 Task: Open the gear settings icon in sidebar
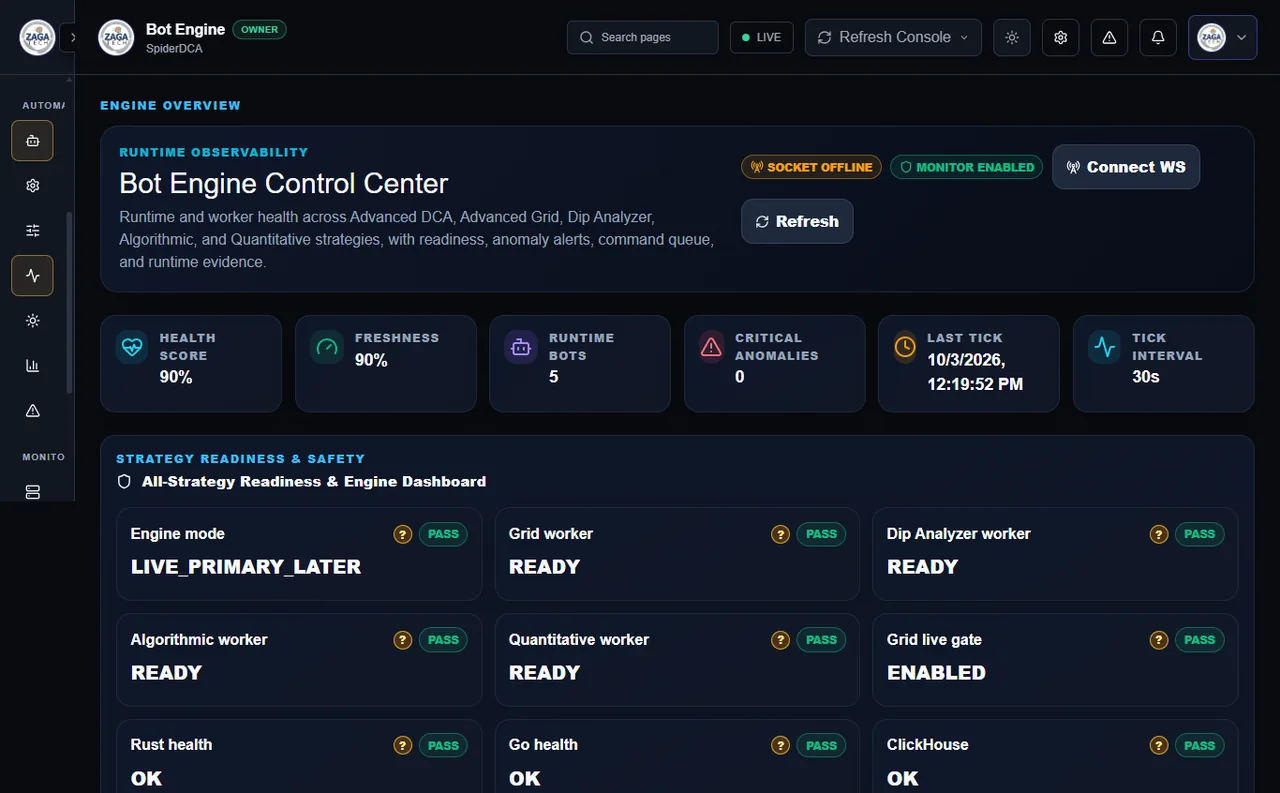(x=33, y=186)
